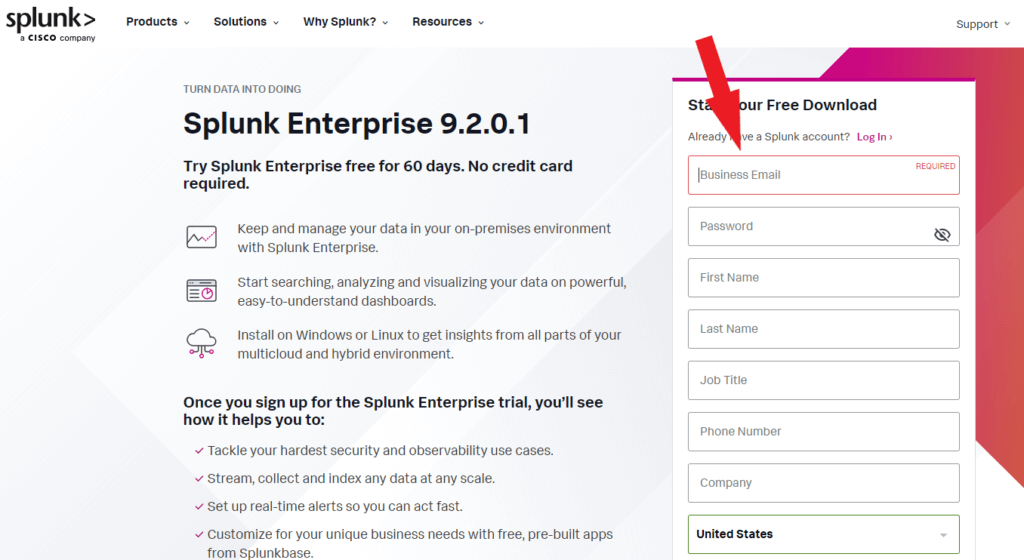Click the Job Title field
Viewport: 1024px width, 560px height.
[x=824, y=380]
